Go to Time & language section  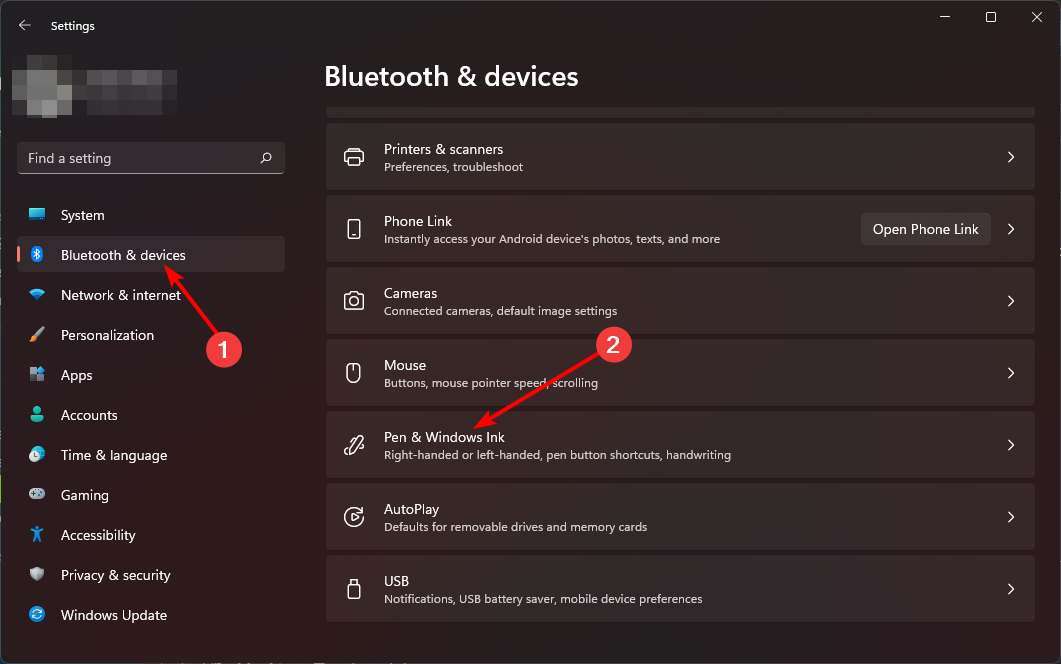[x=113, y=455]
